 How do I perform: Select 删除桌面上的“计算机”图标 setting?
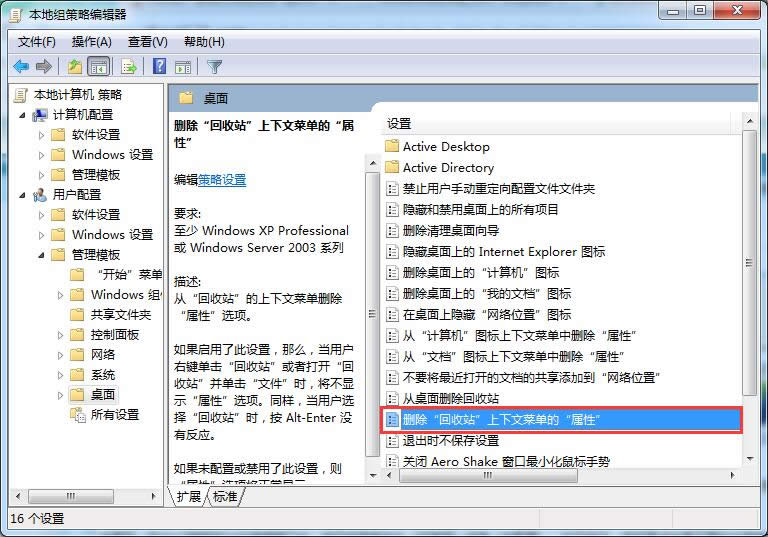point(481,273)
